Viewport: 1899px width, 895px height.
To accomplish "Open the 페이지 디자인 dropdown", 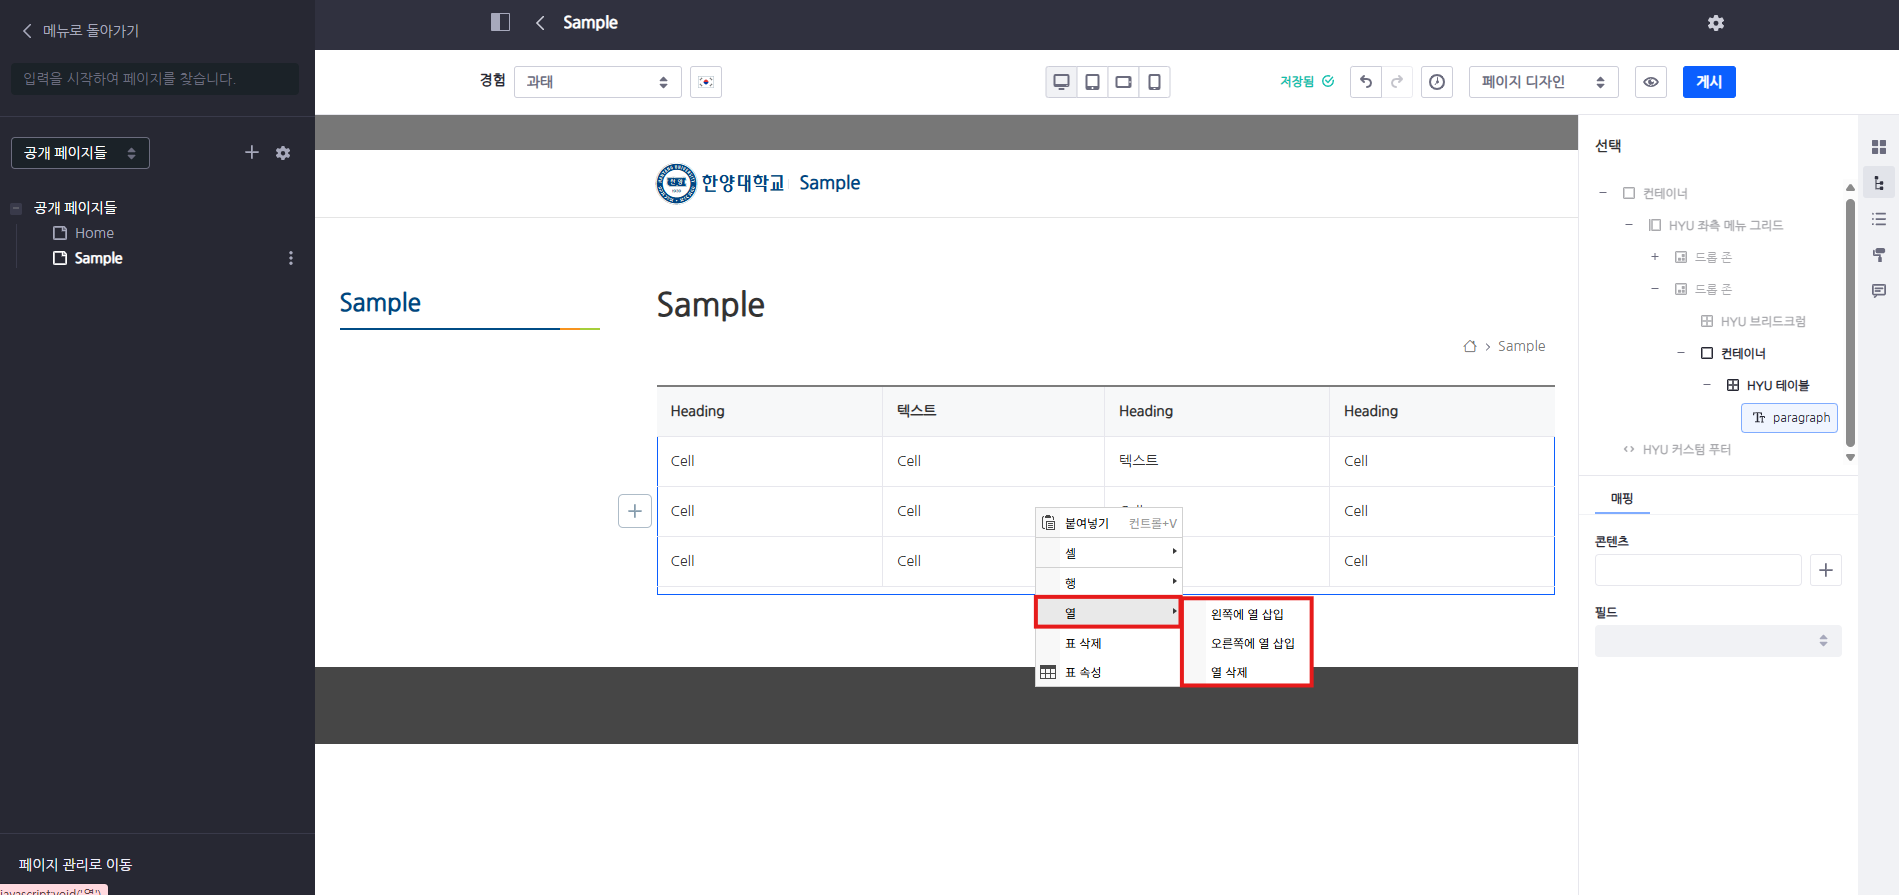I will pyautogui.click(x=1542, y=82).
